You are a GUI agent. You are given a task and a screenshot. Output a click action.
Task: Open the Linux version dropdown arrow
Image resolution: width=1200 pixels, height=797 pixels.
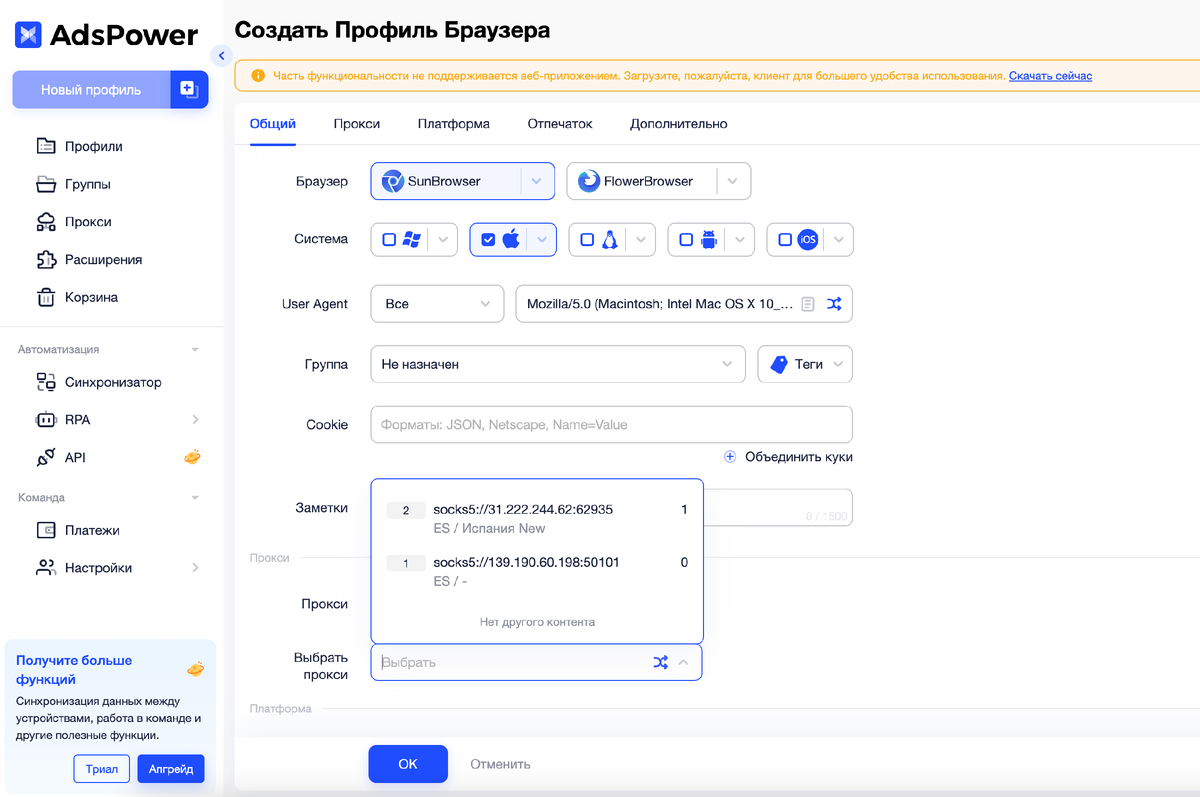pyautogui.click(x=641, y=240)
